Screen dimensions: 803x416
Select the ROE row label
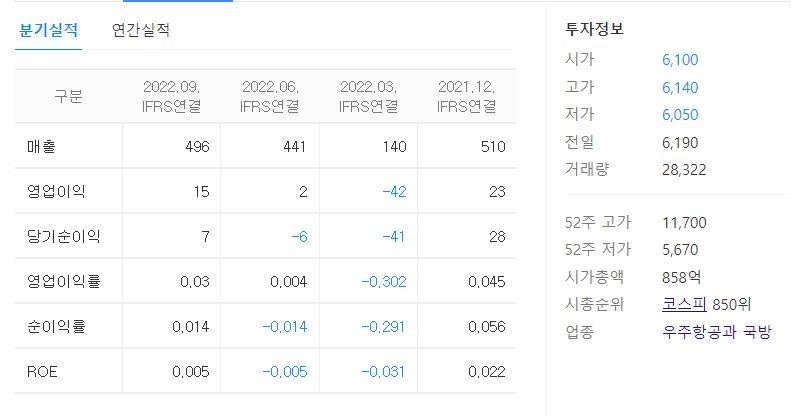click(x=42, y=372)
